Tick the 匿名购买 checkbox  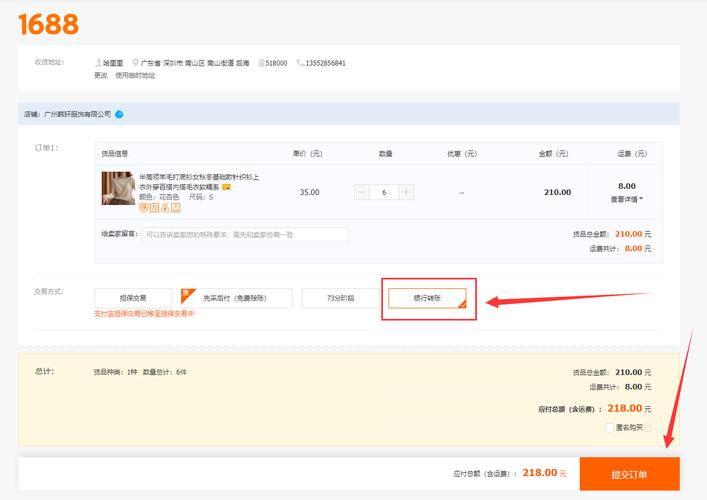click(609, 427)
